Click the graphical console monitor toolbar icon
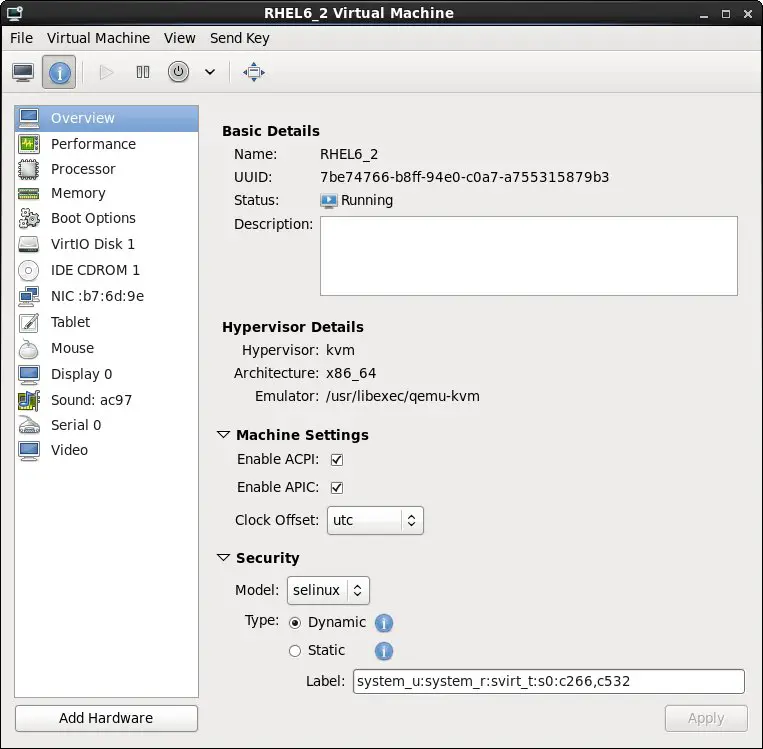The height and width of the screenshot is (749, 763). (23, 72)
